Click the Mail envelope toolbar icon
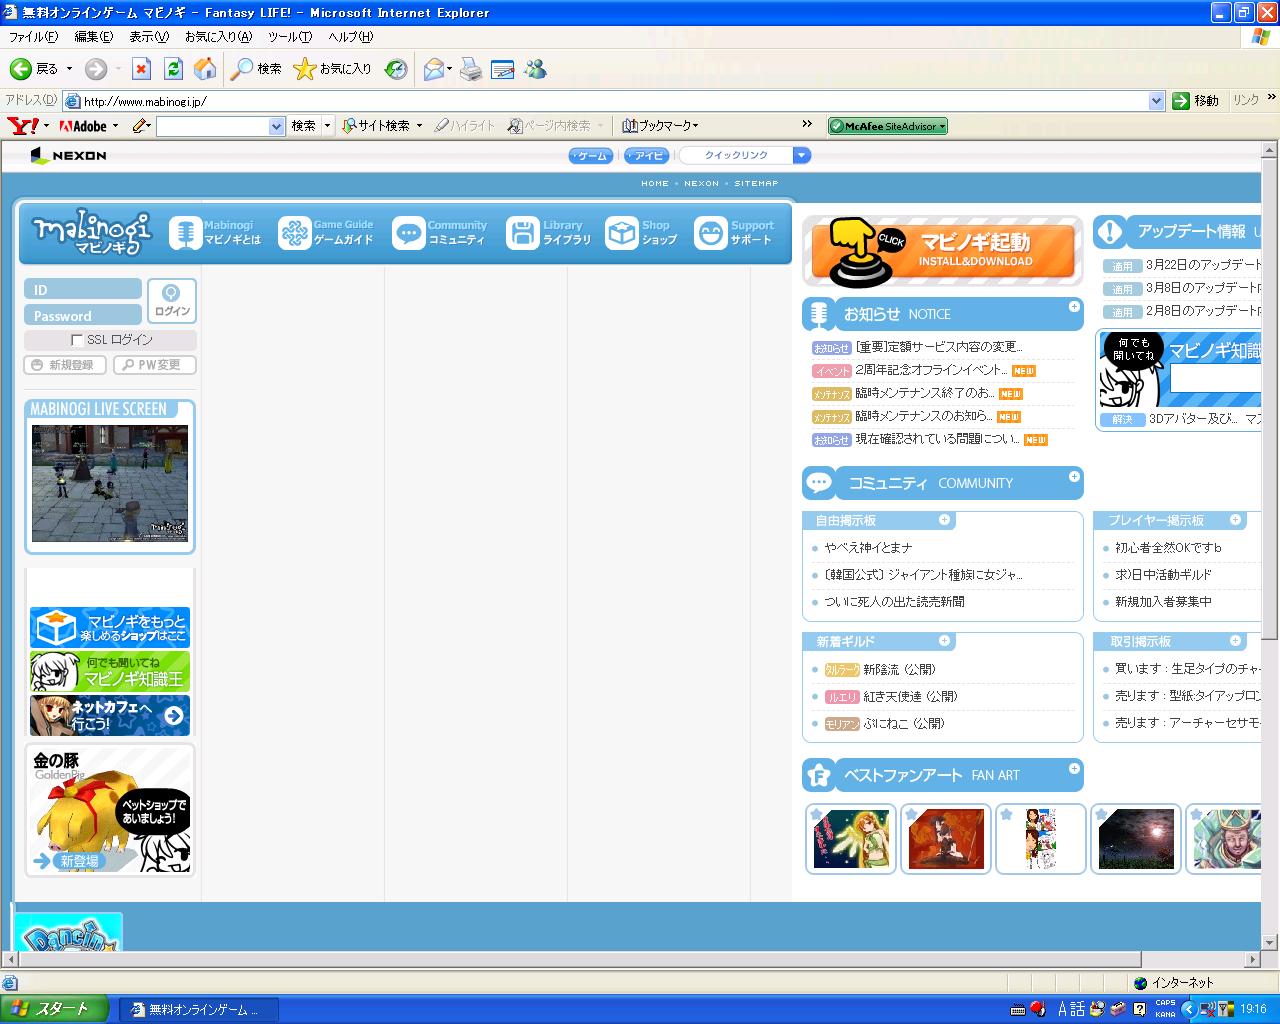This screenshot has width=1280, height=1024. click(x=433, y=69)
